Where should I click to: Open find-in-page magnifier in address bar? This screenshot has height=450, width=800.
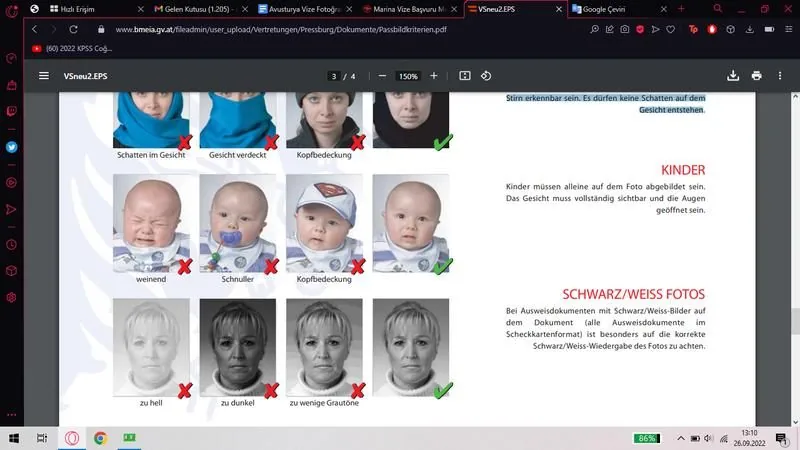pyautogui.click(x=594, y=30)
